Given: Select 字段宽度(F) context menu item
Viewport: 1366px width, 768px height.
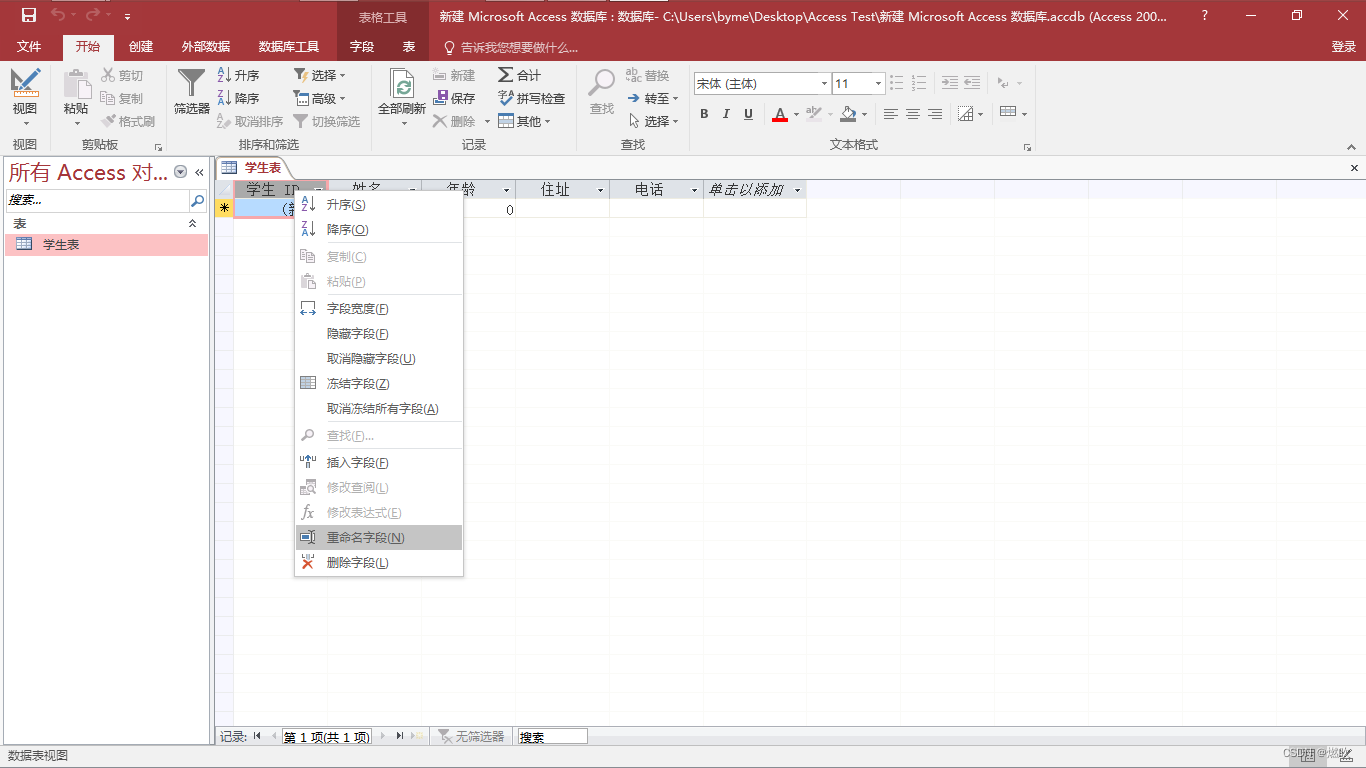Looking at the screenshot, I should 379,309.
